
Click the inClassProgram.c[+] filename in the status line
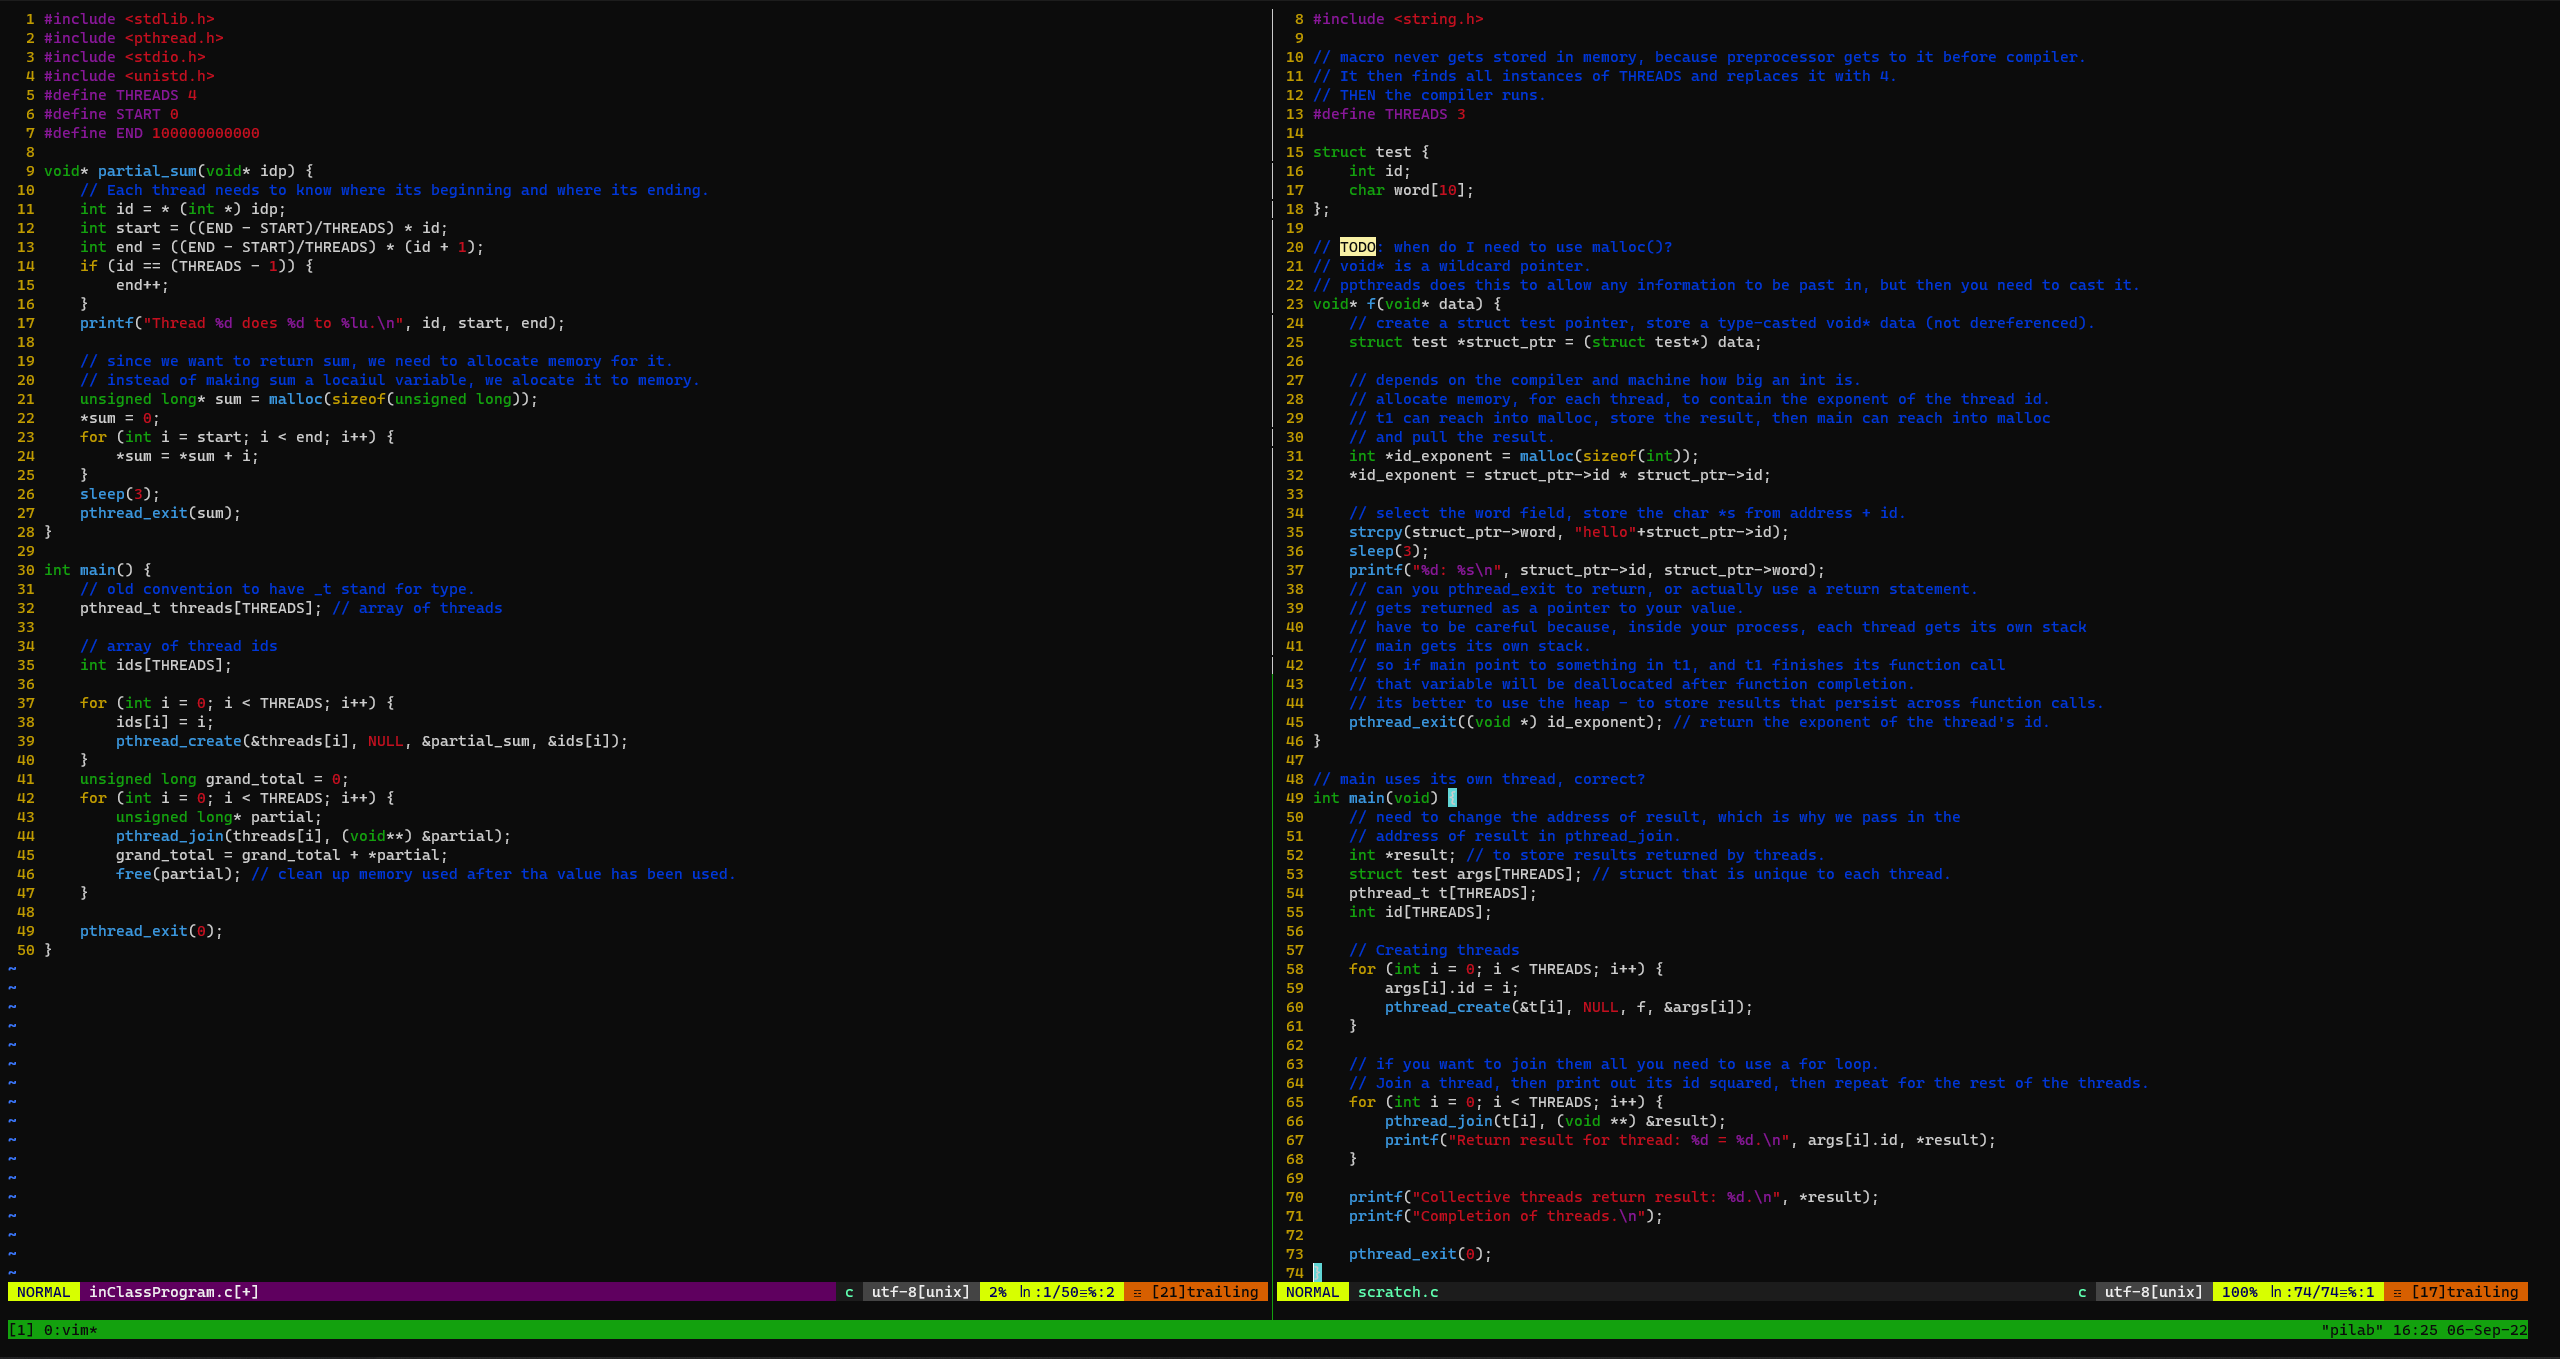click(x=174, y=1292)
